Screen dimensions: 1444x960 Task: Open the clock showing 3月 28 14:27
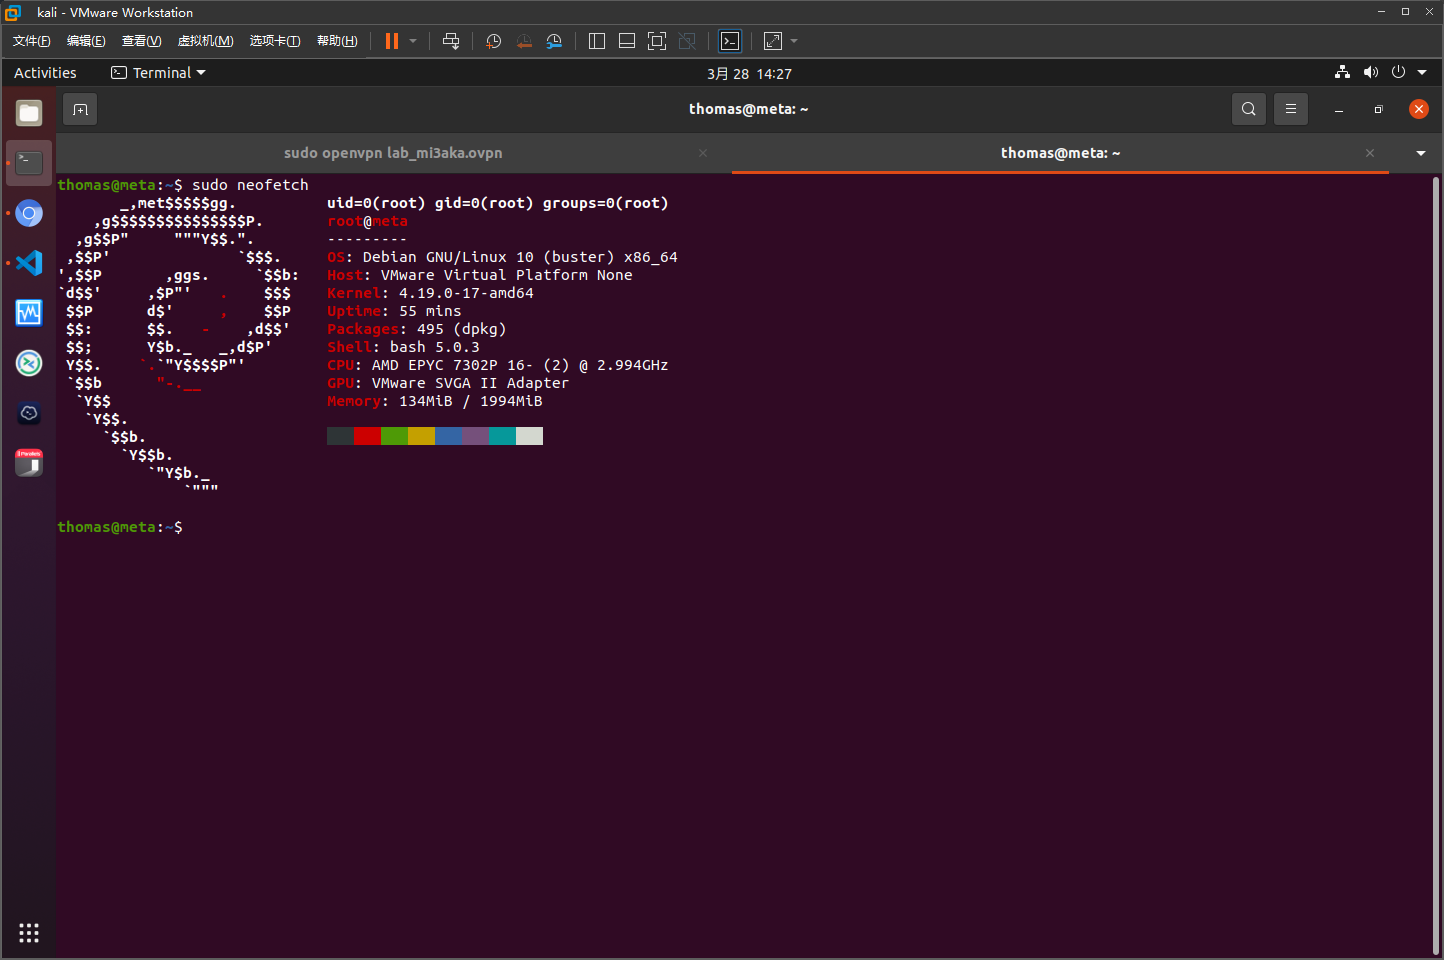(749, 74)
